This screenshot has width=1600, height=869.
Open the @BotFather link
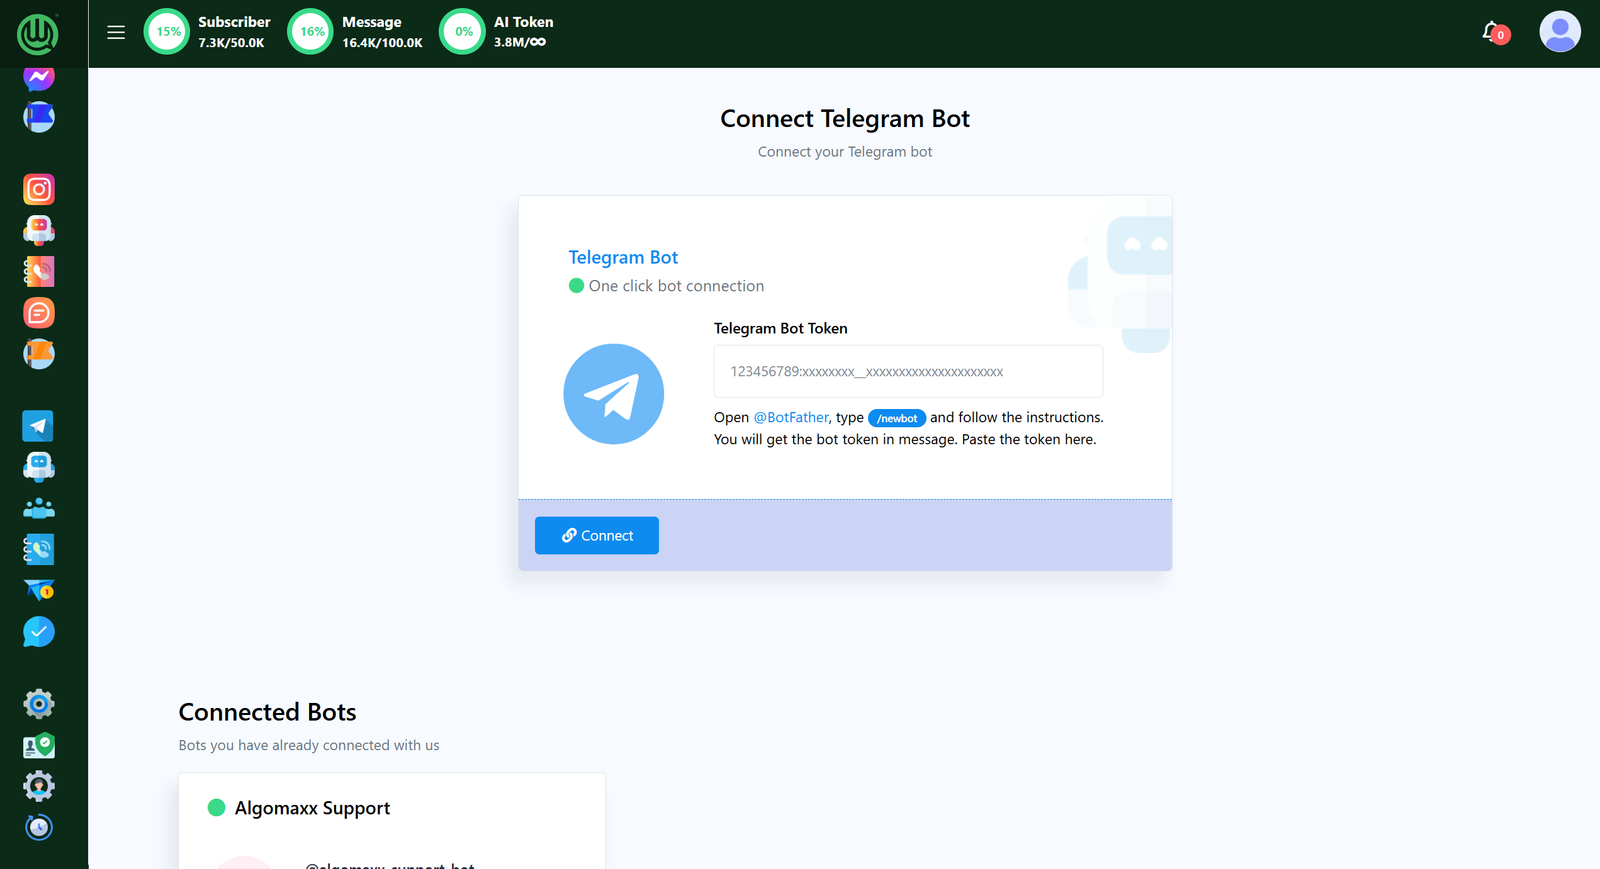click(x=791, y=417)
